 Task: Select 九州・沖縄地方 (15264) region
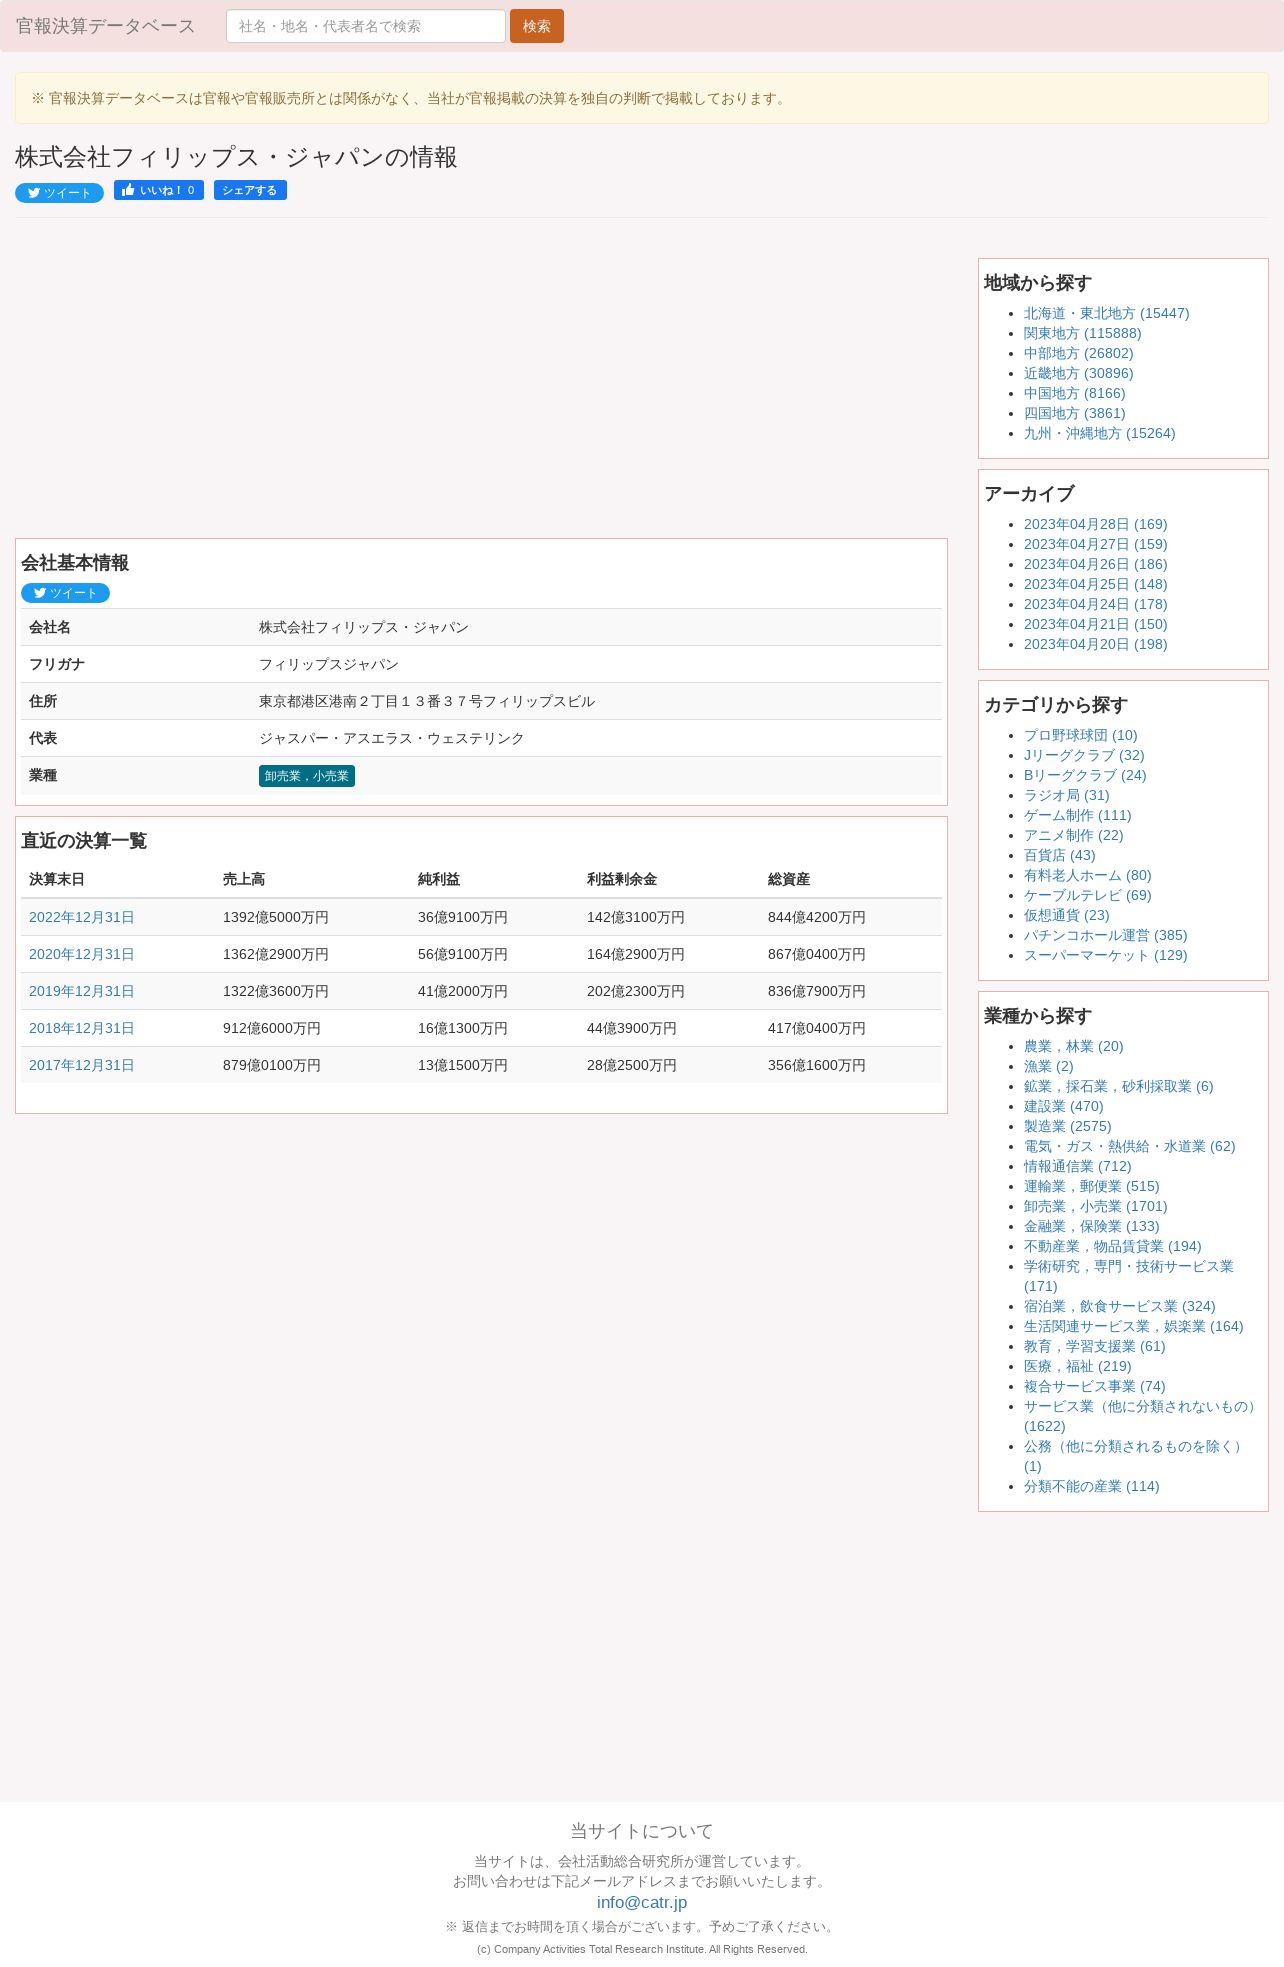[x=1099, y=433]
